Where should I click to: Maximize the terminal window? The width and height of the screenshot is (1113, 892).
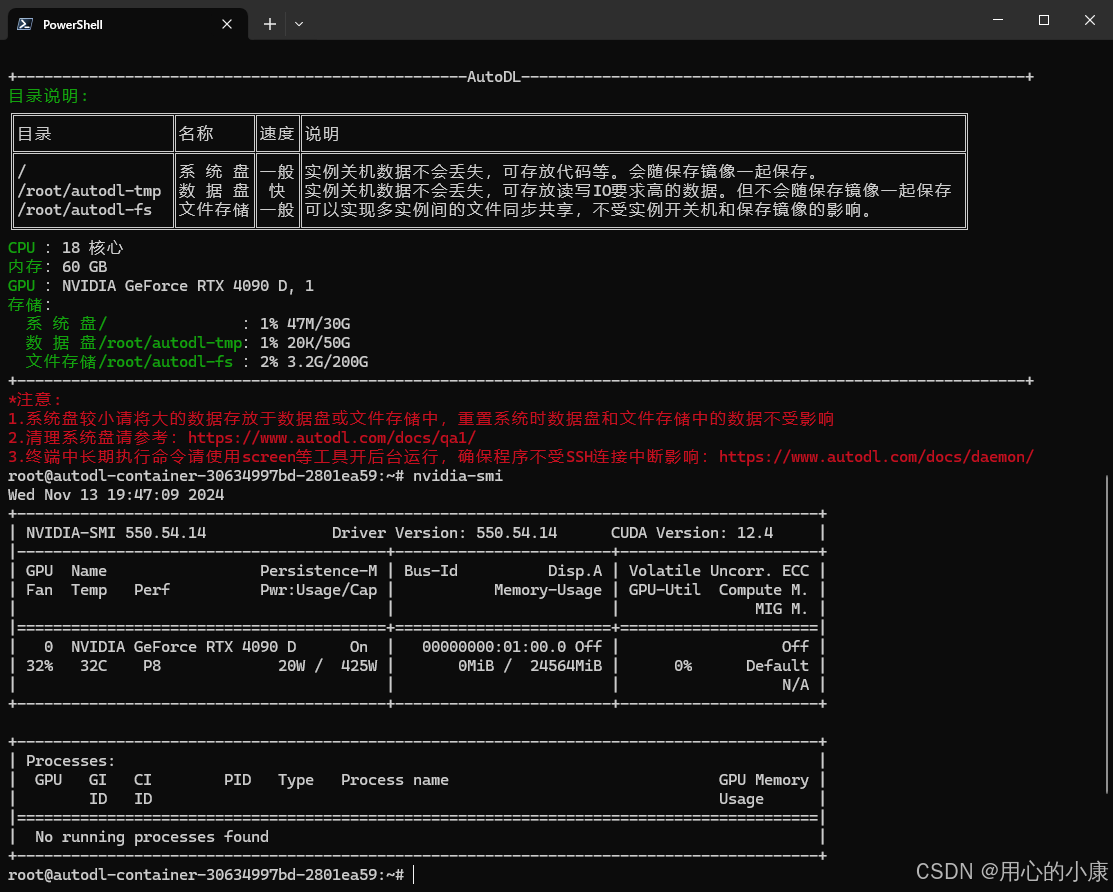(1043, 20)
